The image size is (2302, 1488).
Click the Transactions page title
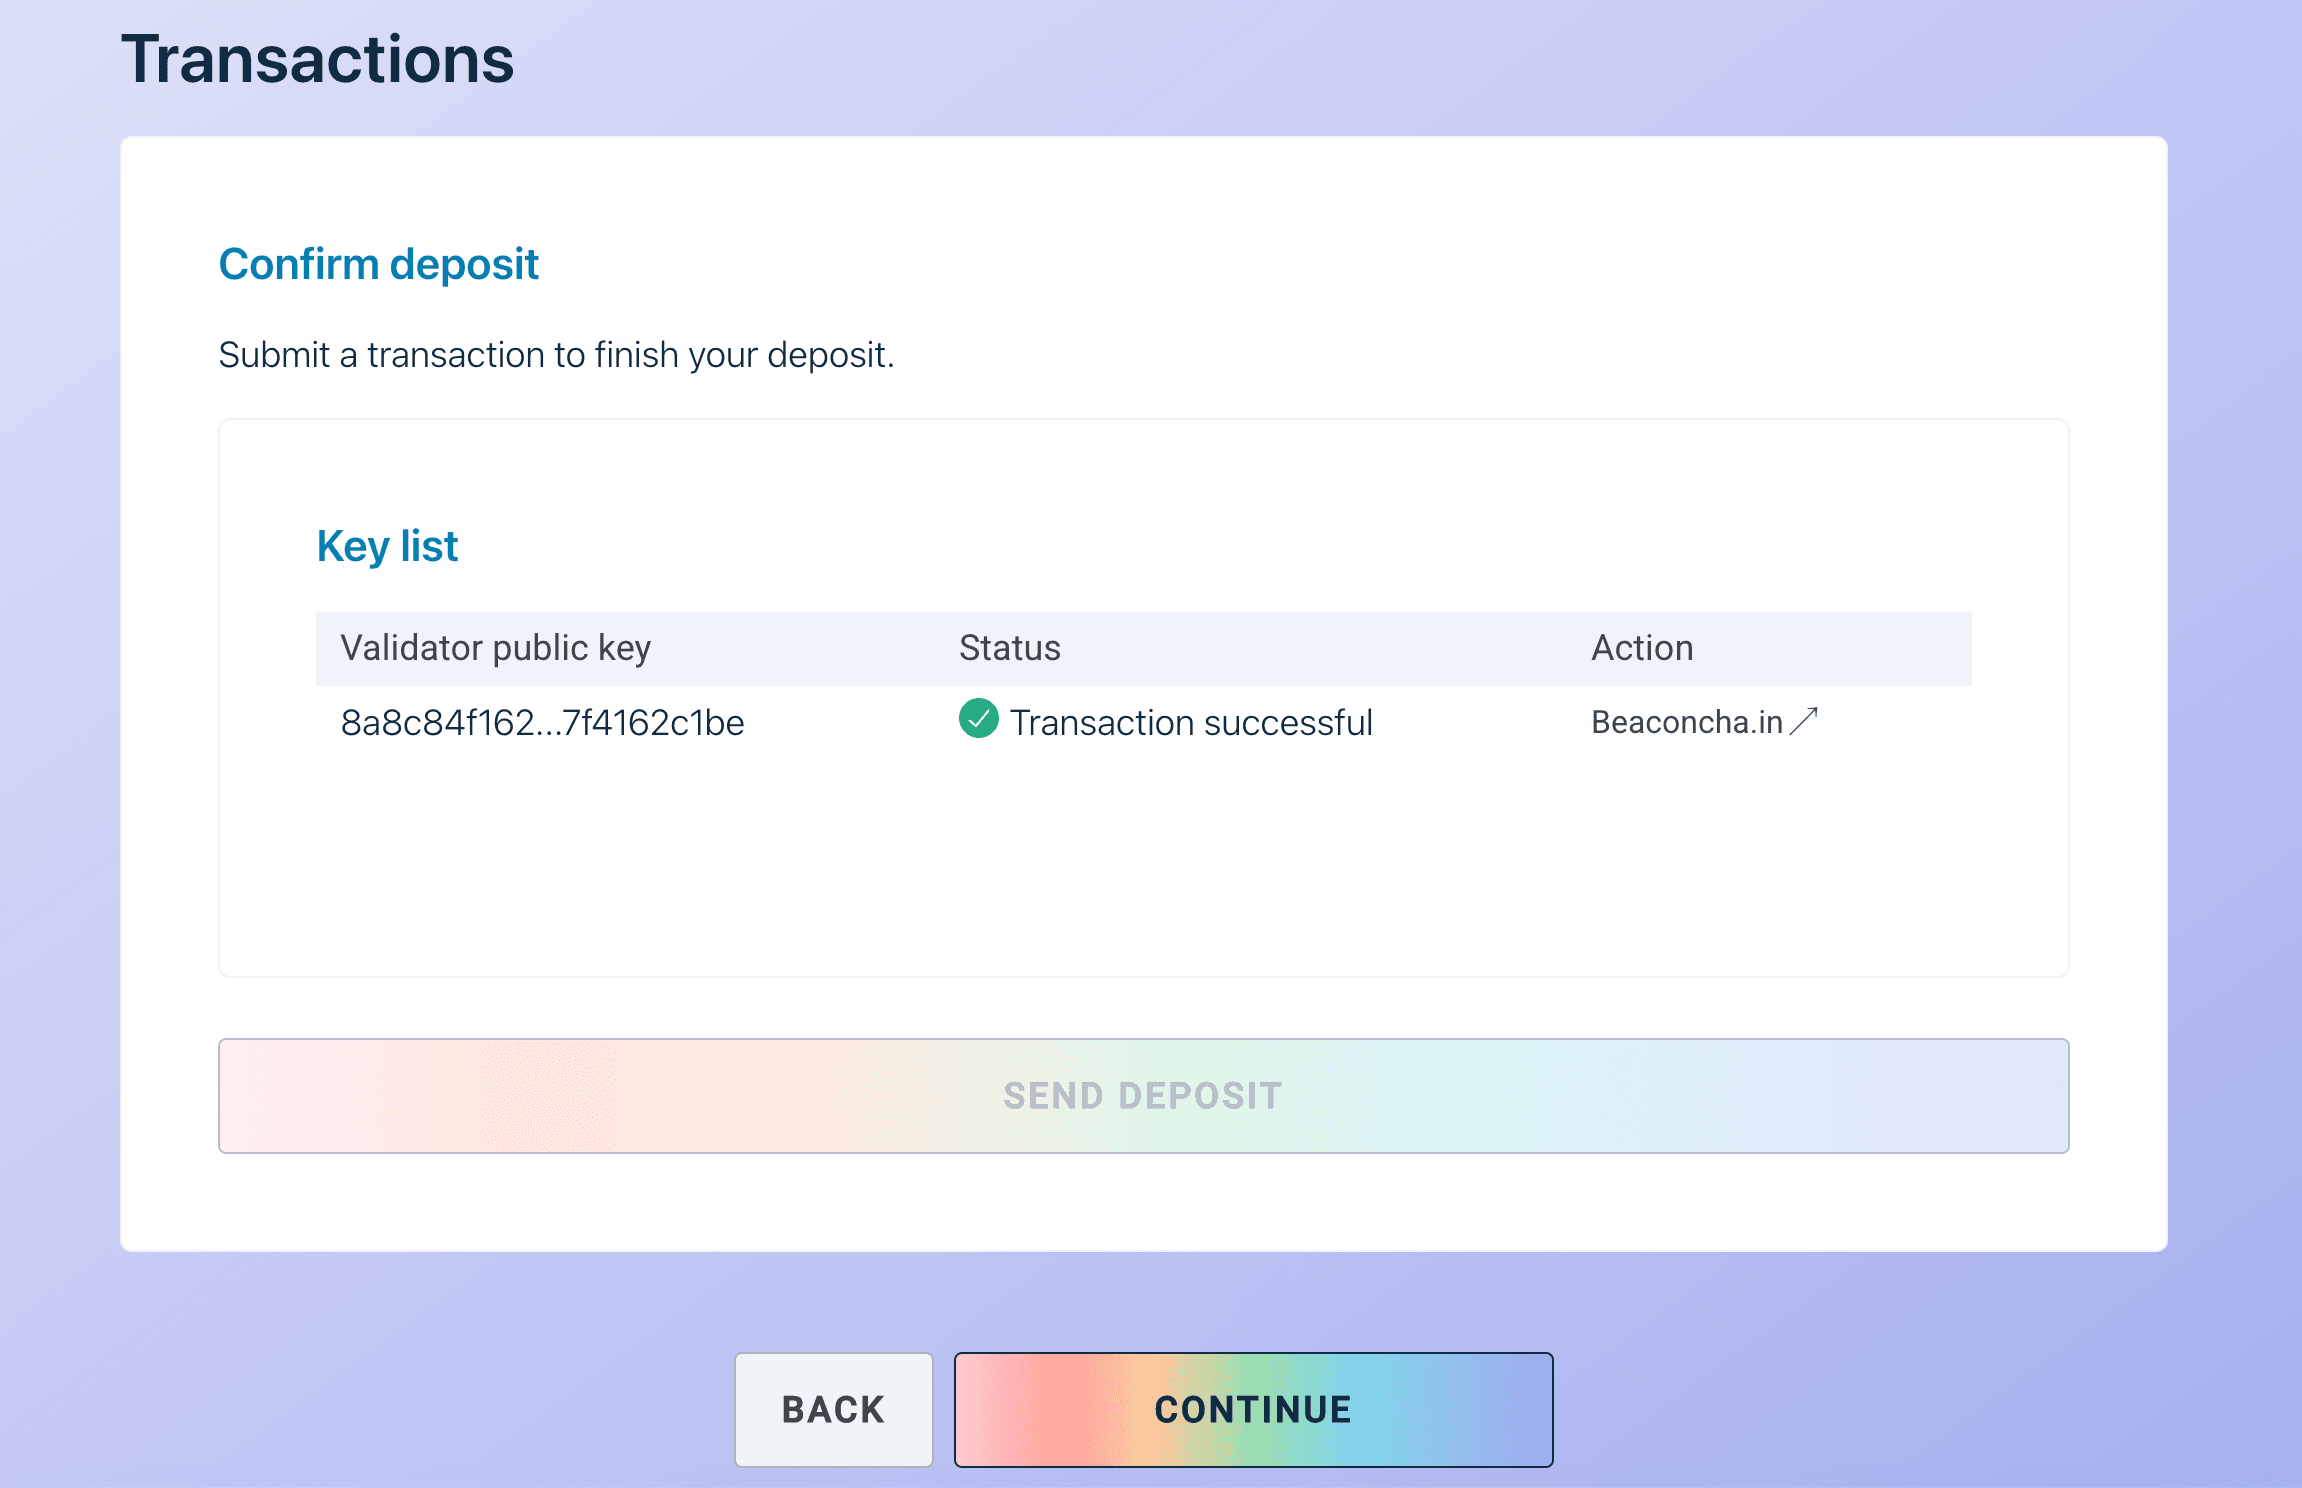(x=317, y=60)
